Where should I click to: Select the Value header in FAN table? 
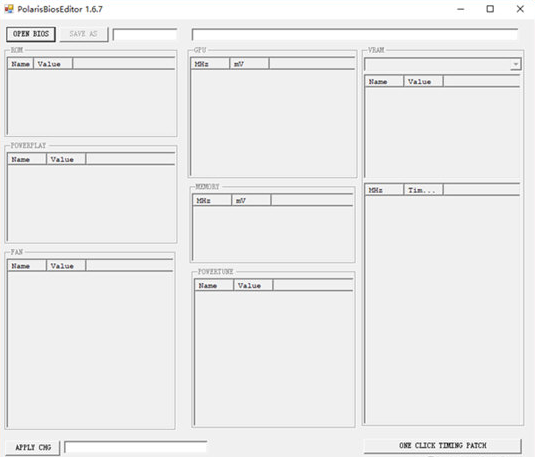pyautogui.click(x=66, y=266)
